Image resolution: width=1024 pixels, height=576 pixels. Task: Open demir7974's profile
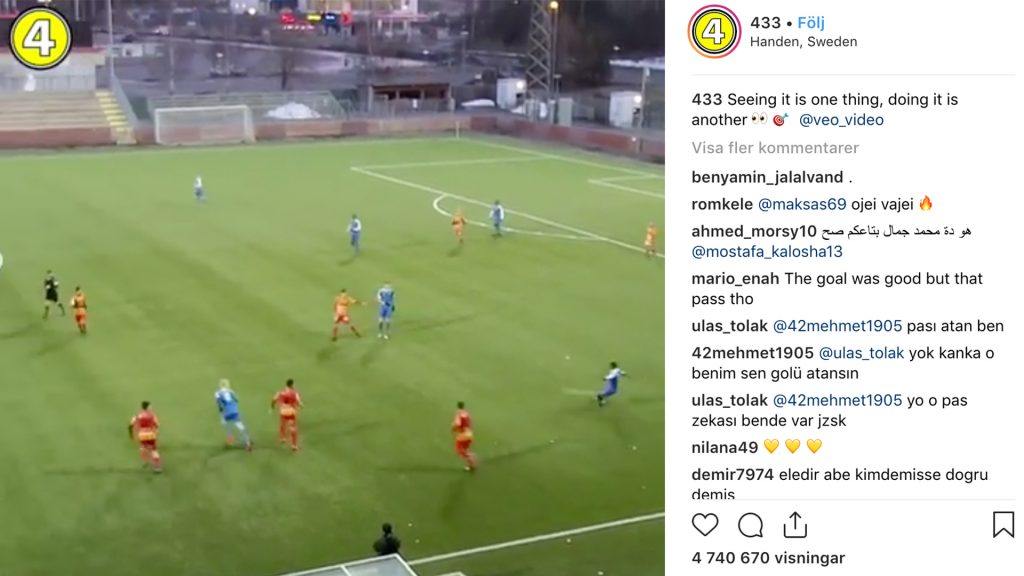pos(733,475)
